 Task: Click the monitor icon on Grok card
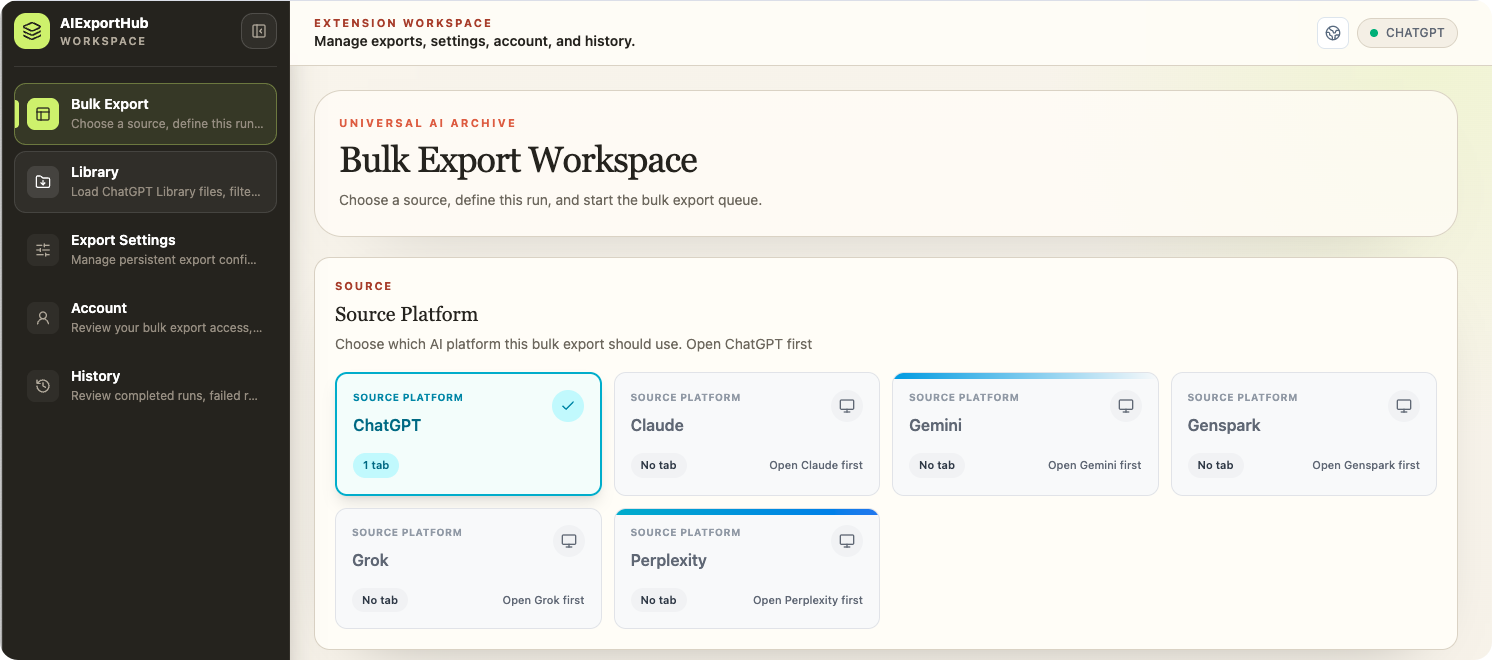[x=569, y=541]
